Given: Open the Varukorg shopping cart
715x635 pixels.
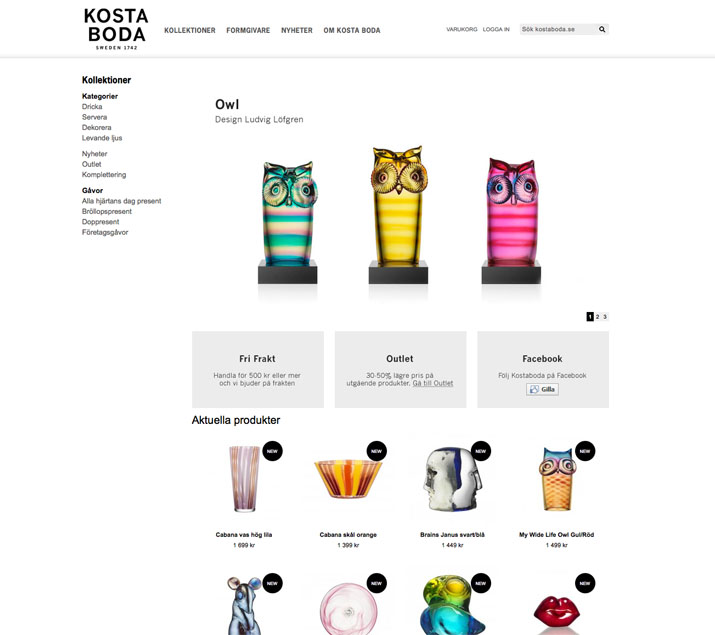Looking at the screenshot, I should click(462, 29).
